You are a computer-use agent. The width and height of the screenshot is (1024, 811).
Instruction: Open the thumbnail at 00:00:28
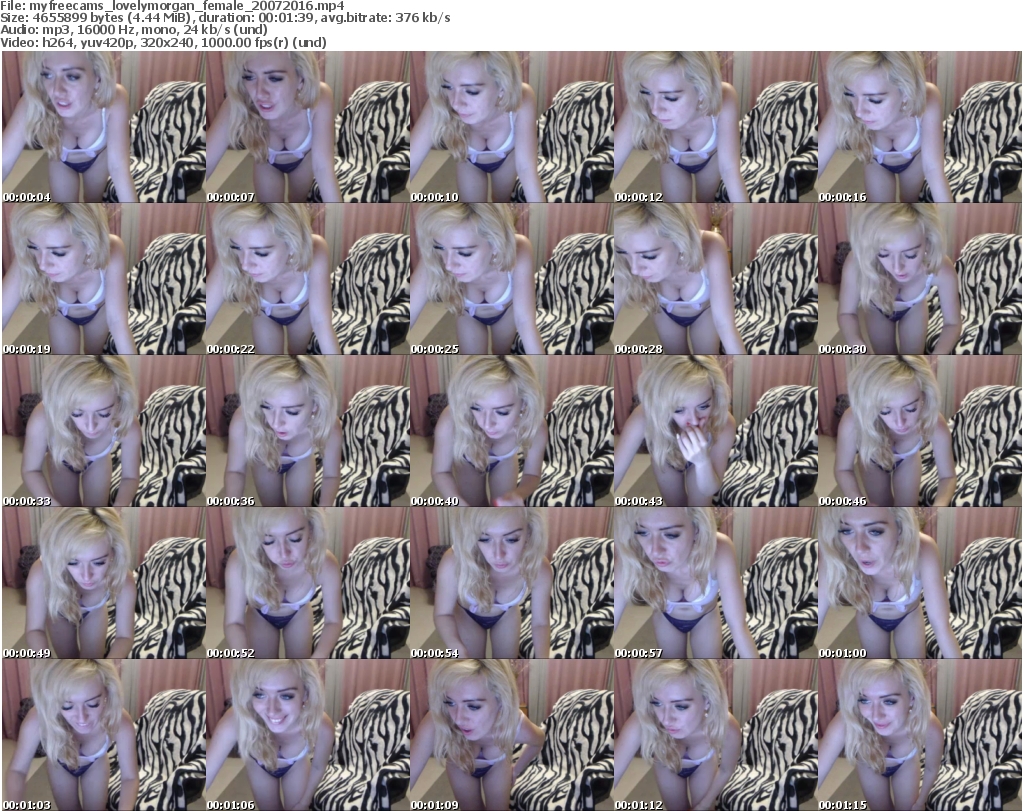pos(716,279)
